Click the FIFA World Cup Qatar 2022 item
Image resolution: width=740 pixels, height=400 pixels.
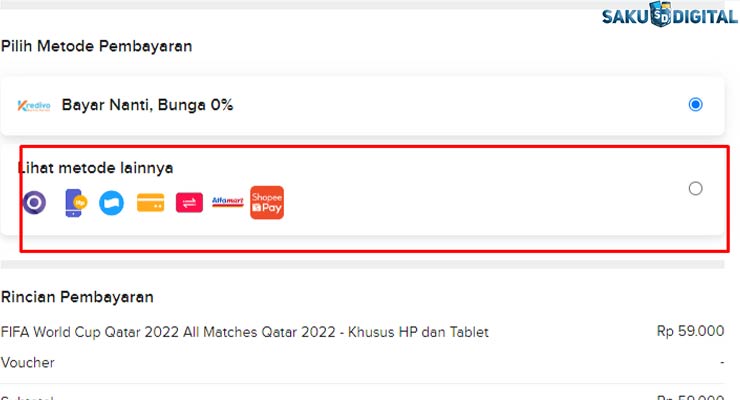pos(245,332)
